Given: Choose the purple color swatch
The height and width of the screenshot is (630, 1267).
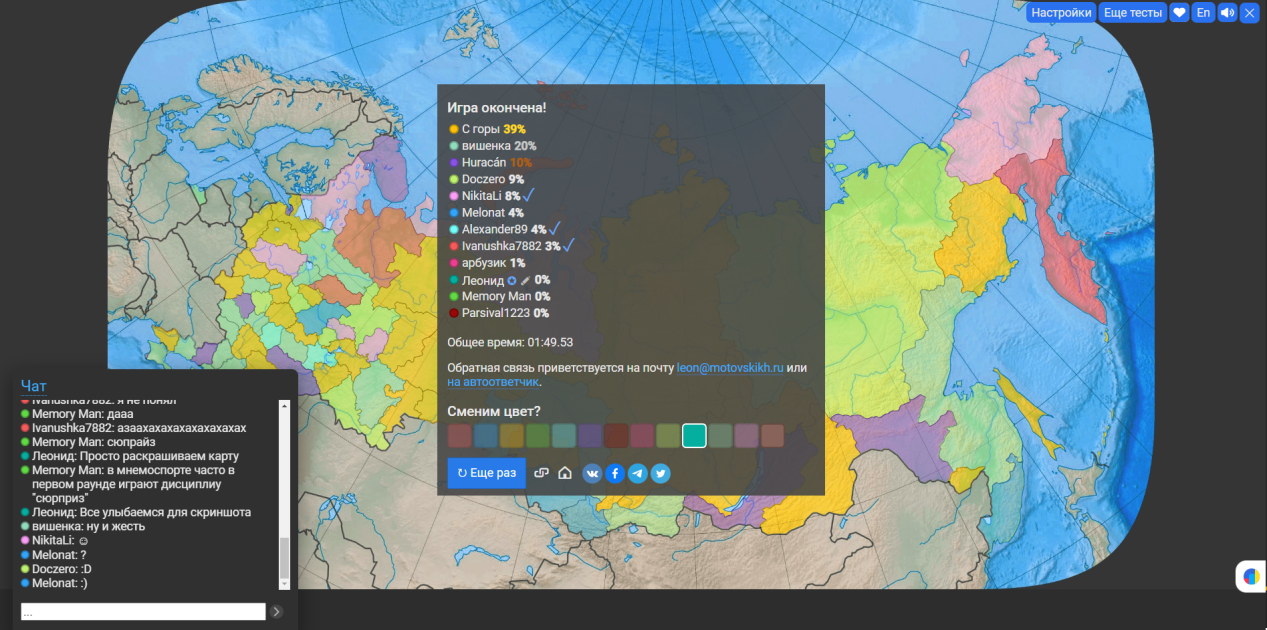Looking at the screenshot, I should click(590, 435).
